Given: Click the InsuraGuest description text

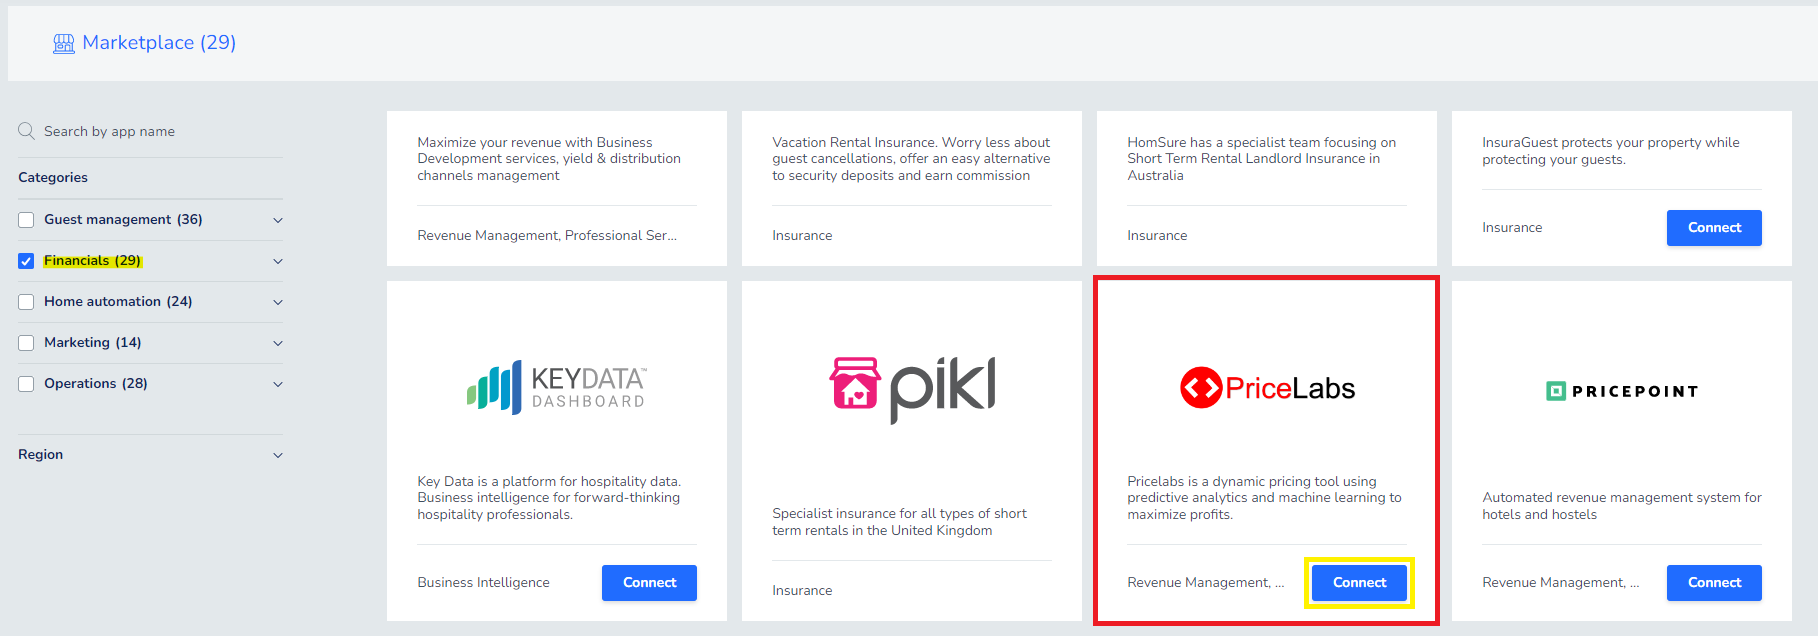Looking at the screenshot, I should click(x=1610, y=151).
